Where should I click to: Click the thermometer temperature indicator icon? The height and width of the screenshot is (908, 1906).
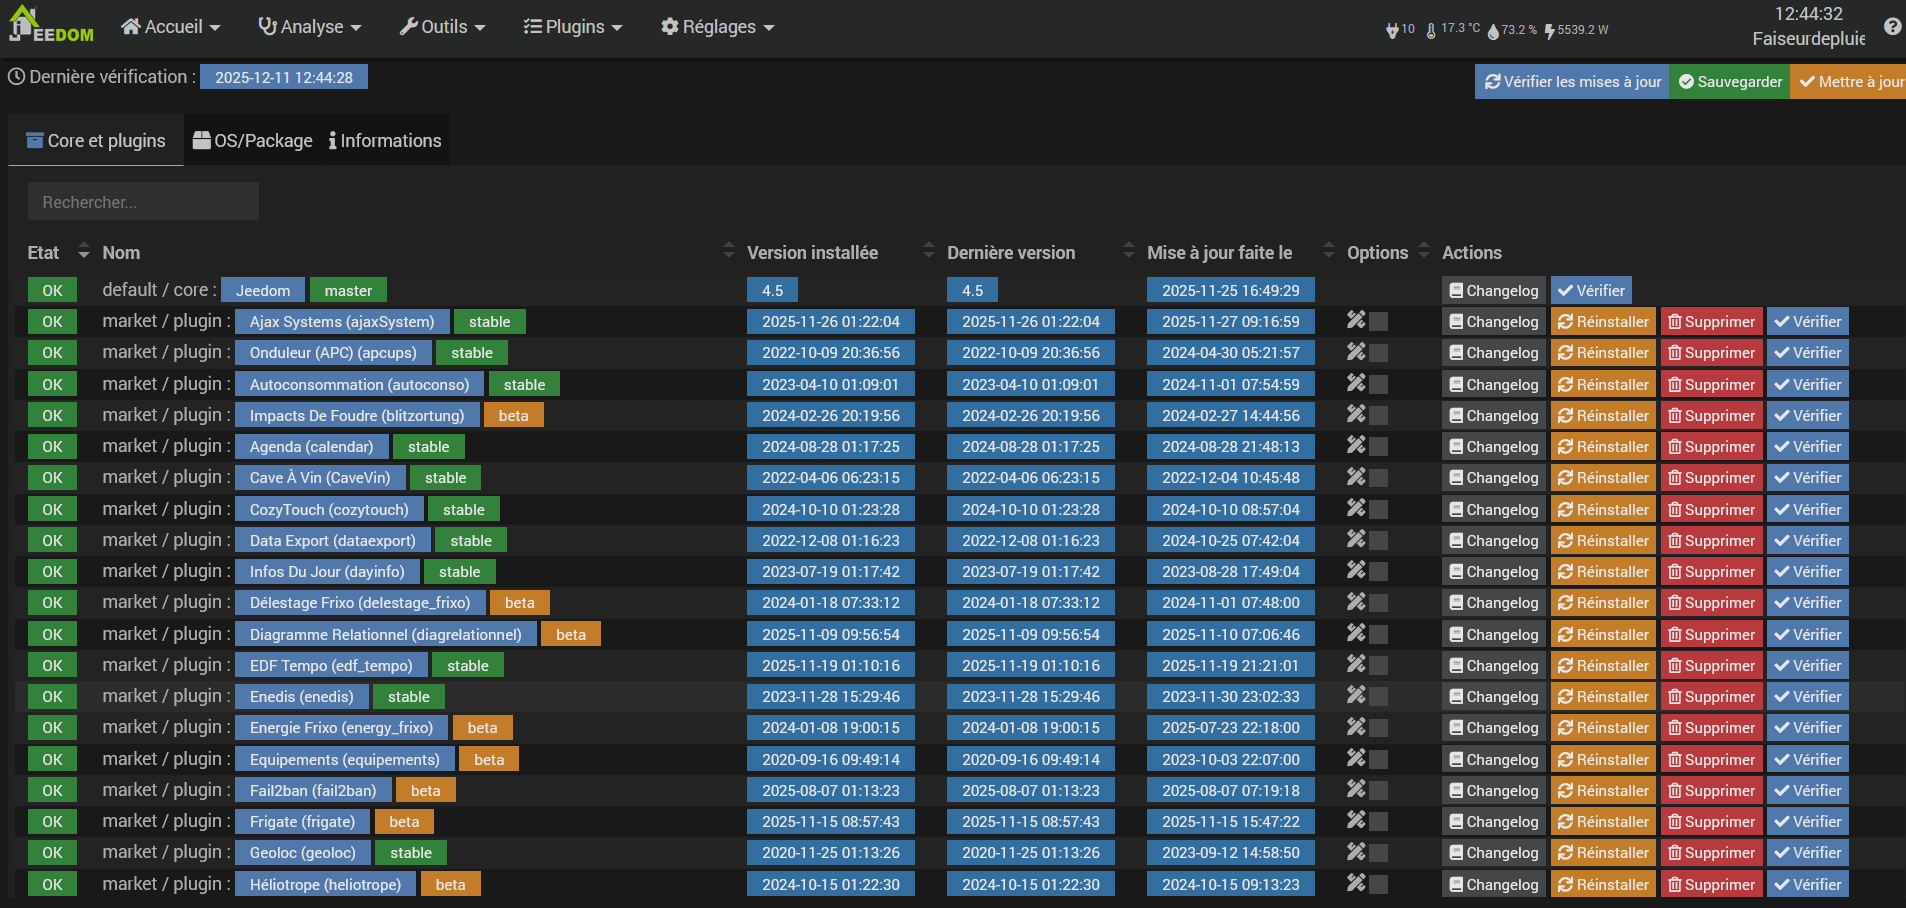(1431, 31)
